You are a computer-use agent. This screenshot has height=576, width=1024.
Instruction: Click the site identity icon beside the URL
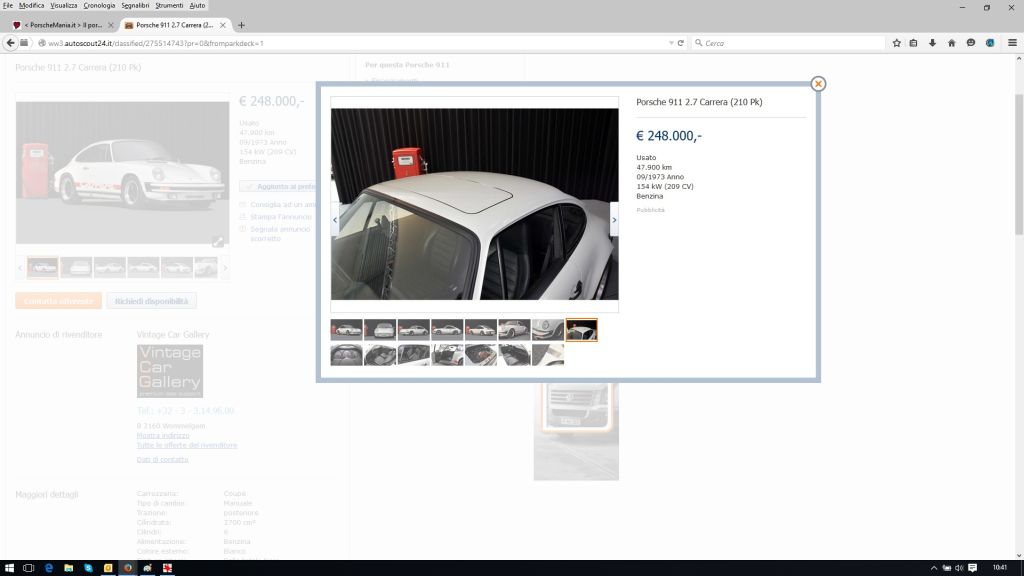point(42,43)
